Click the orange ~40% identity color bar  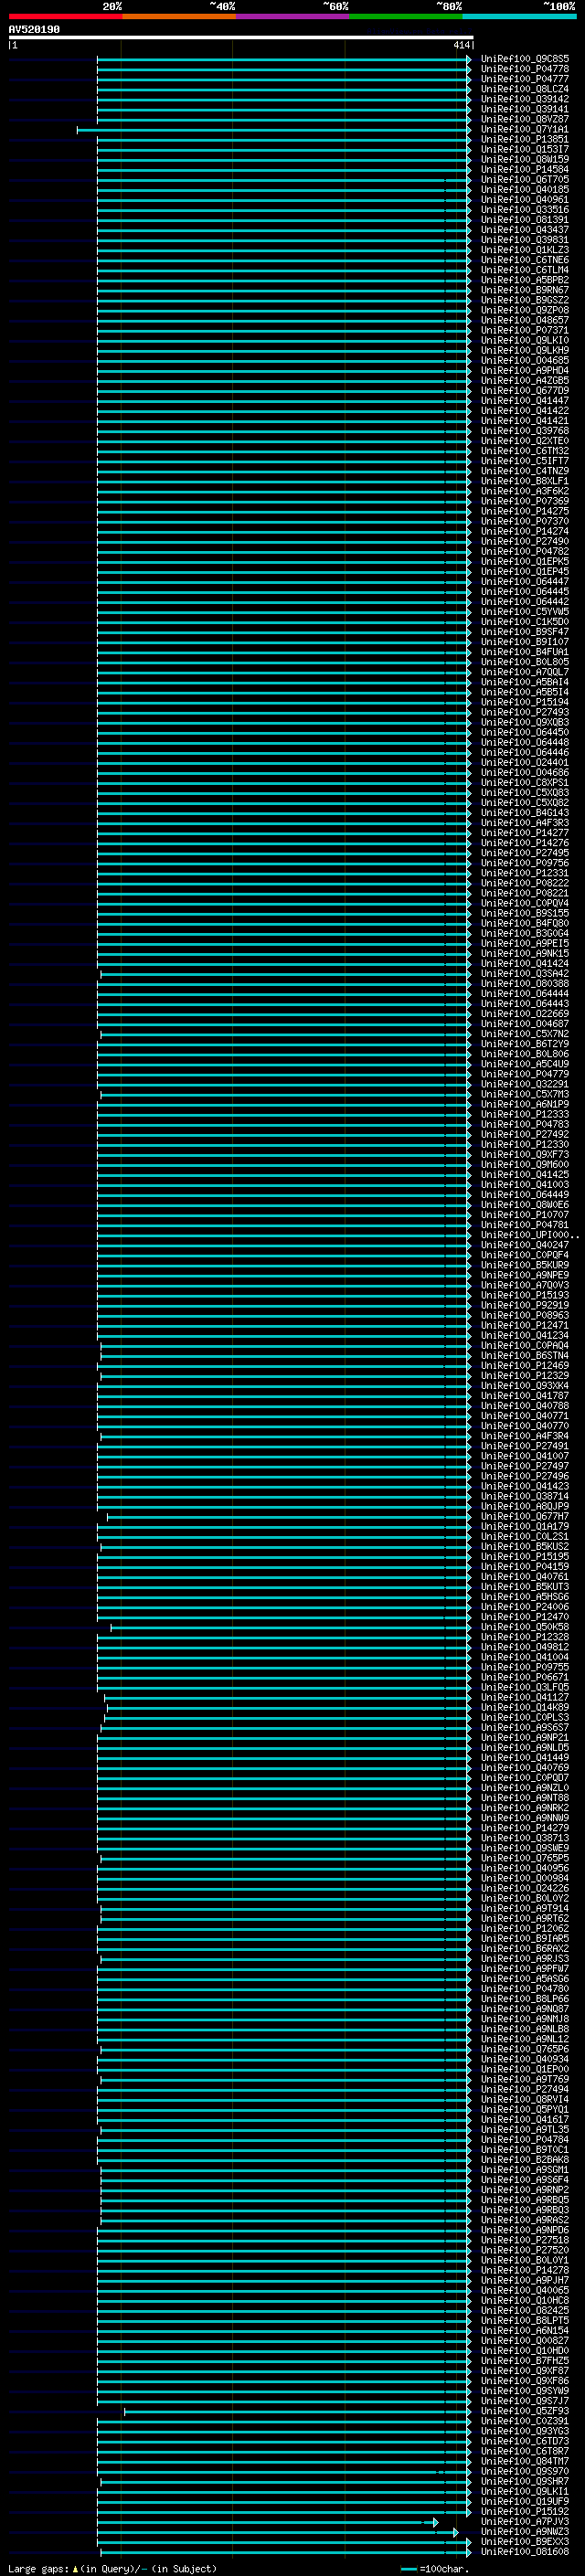coord(179,16)
